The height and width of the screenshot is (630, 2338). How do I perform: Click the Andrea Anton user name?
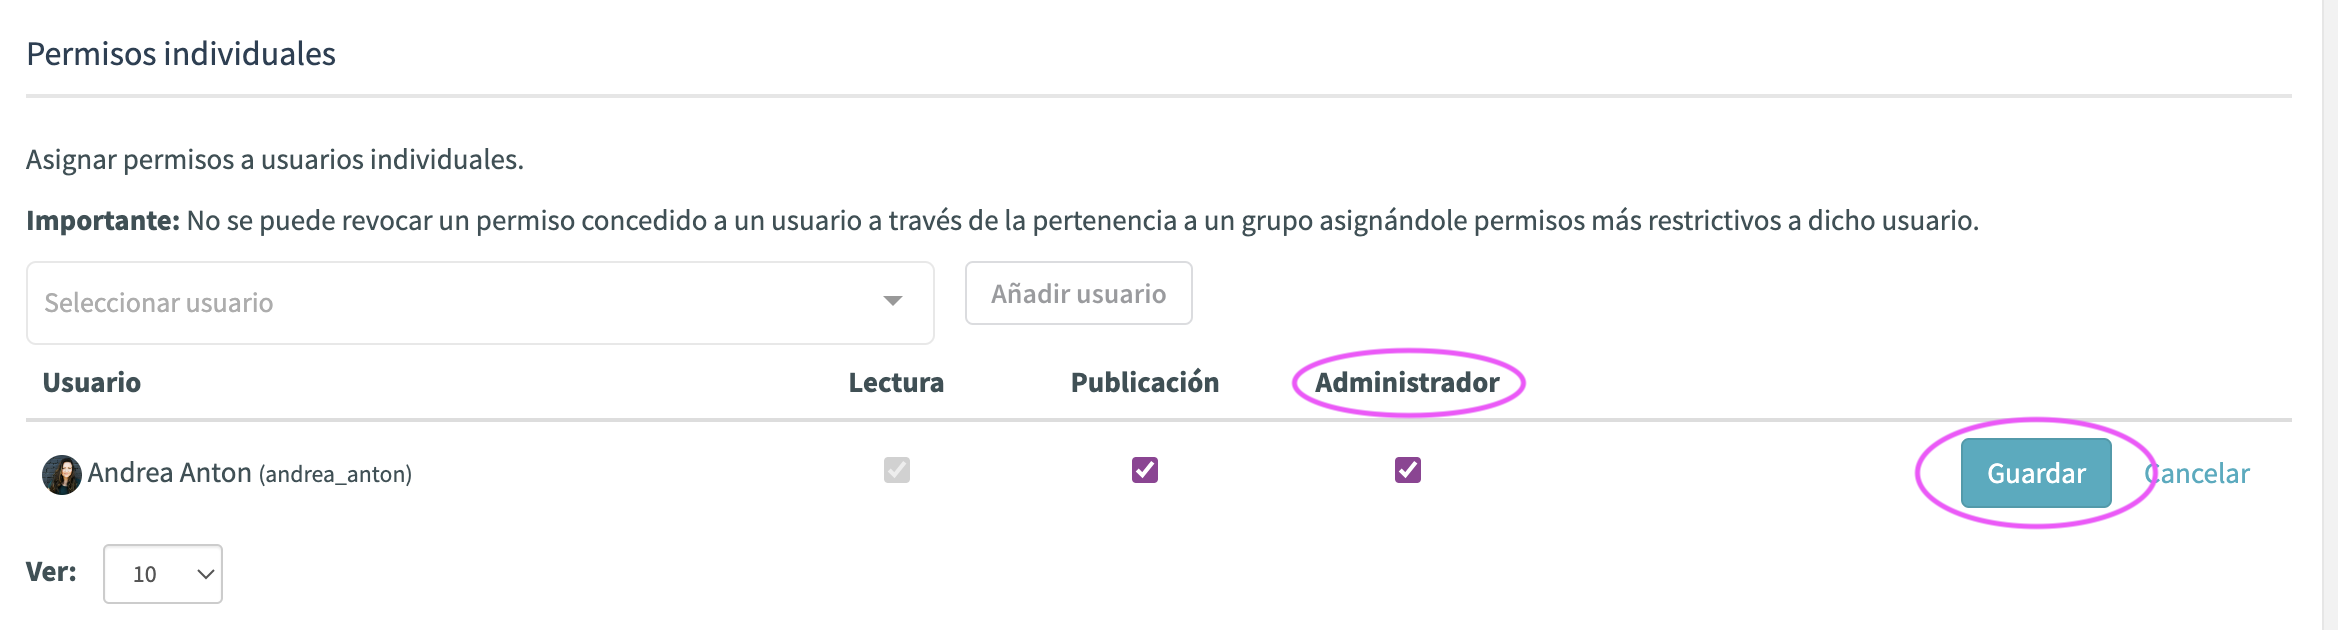[x=169, y=473]
